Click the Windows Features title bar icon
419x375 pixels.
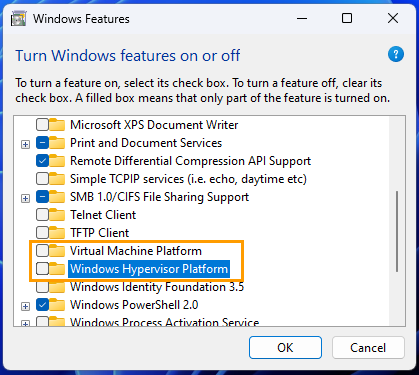[18, 19]
